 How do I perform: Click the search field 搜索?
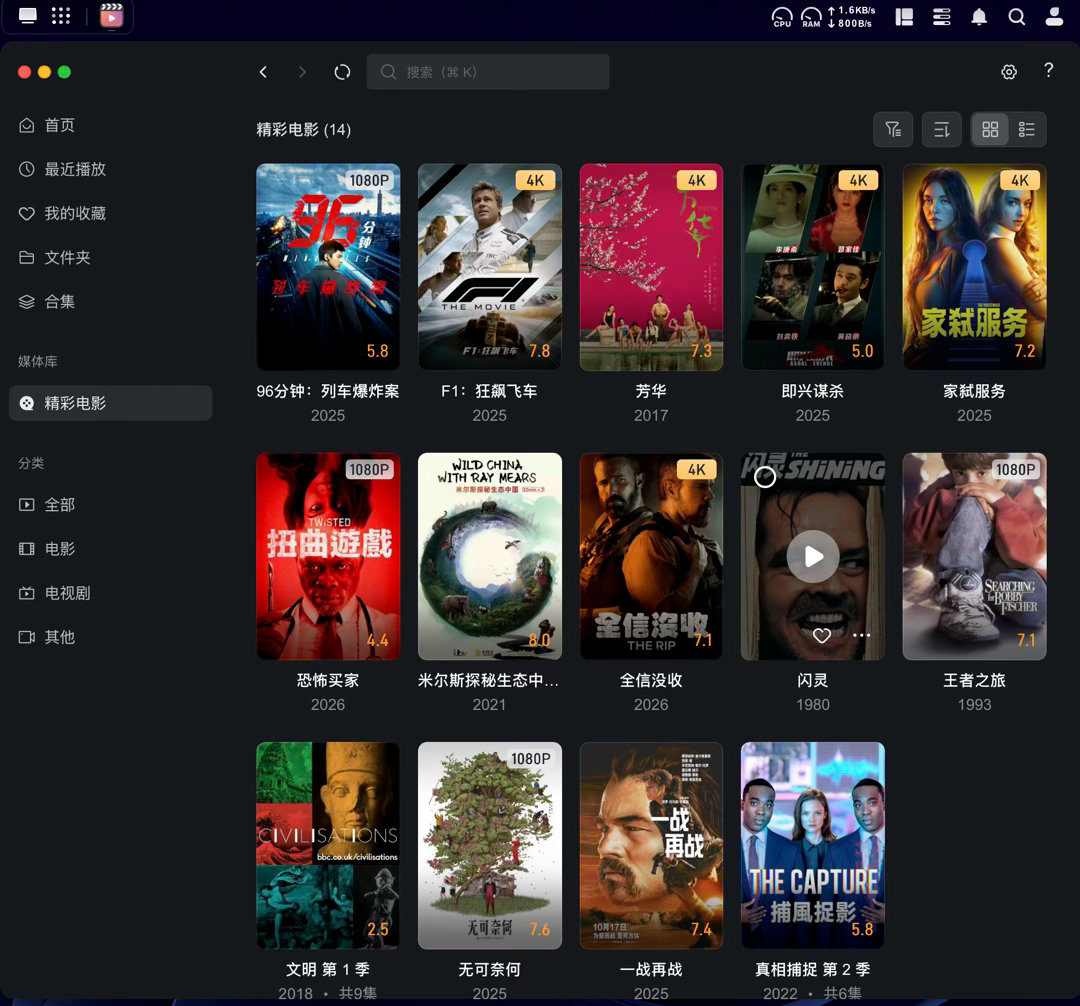coord(488,72)
